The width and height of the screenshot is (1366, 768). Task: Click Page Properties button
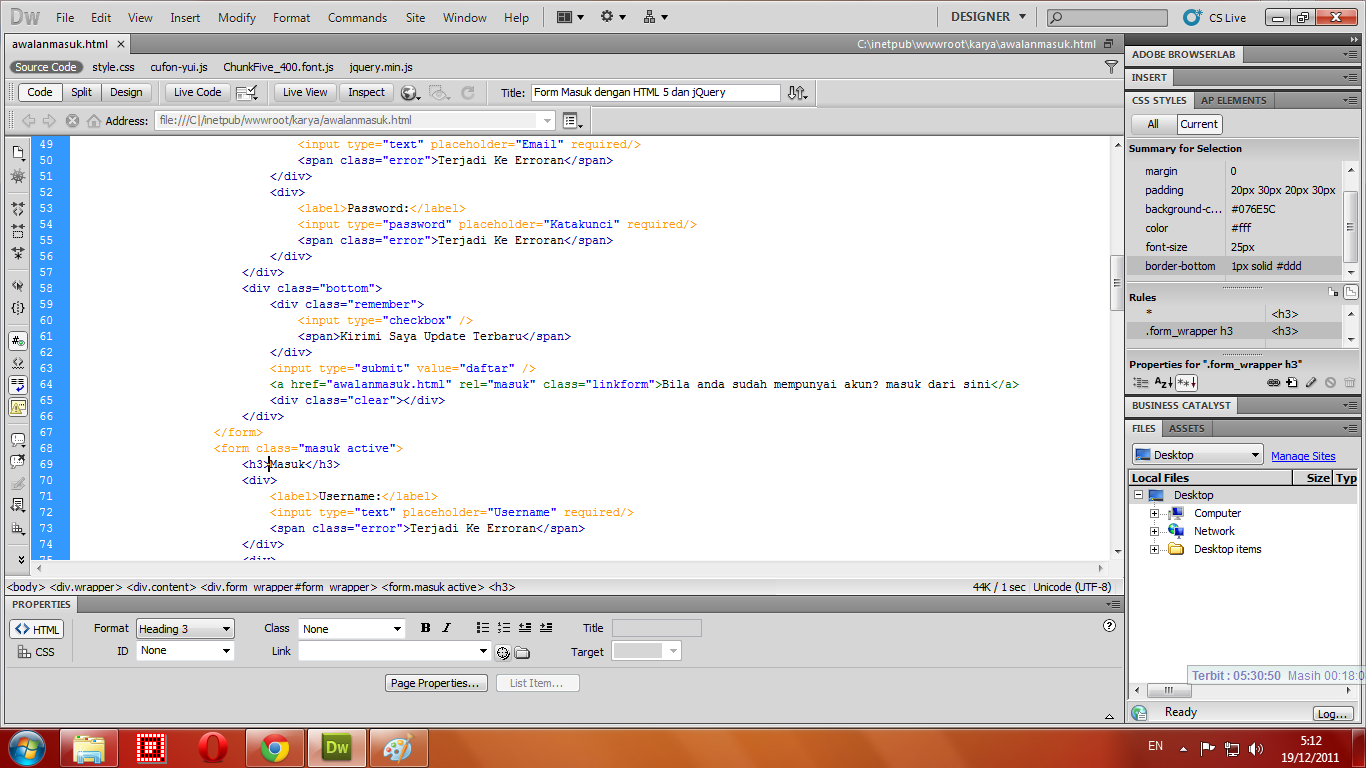click(436, 683)
